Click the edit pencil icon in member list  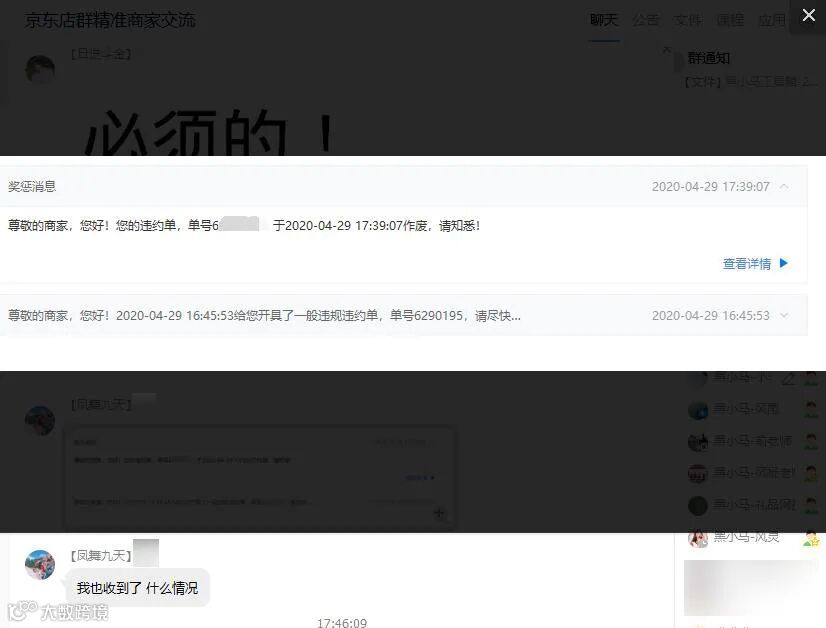[x=788, y=378]
